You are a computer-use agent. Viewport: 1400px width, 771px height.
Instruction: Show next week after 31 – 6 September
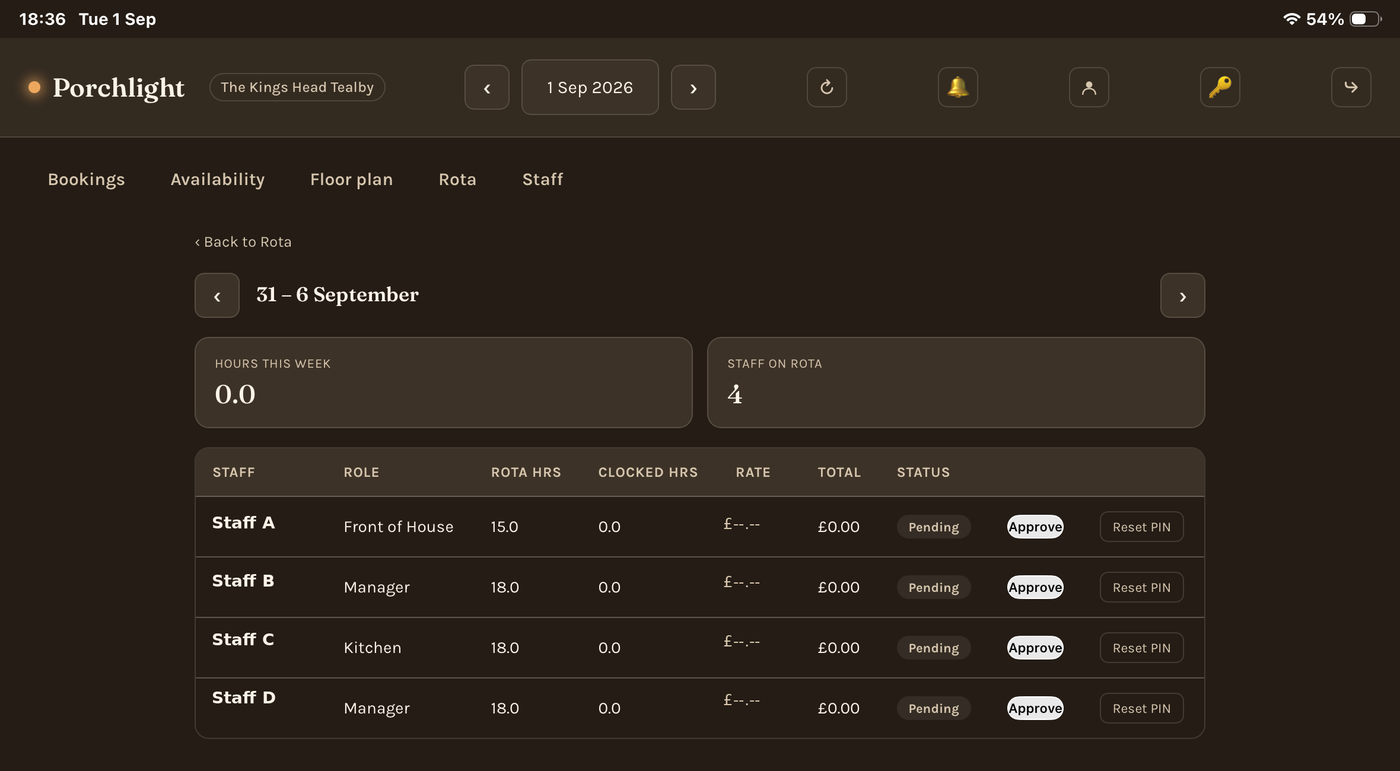click(x=1183, y=296)
